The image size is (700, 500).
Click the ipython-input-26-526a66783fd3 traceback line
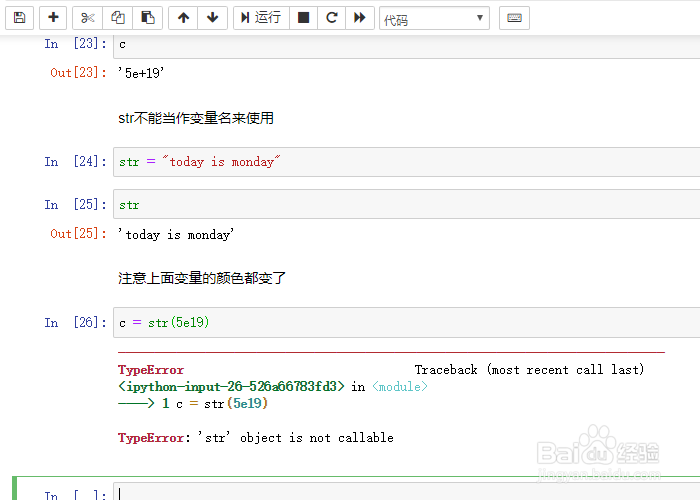[x=231, y=387]
